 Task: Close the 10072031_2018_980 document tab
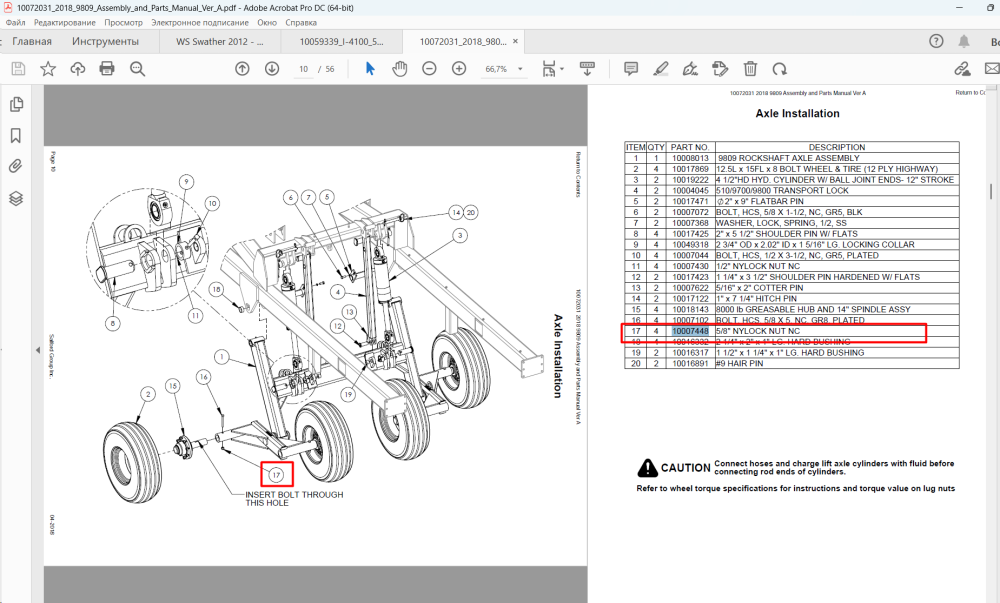tap(515, 41)
